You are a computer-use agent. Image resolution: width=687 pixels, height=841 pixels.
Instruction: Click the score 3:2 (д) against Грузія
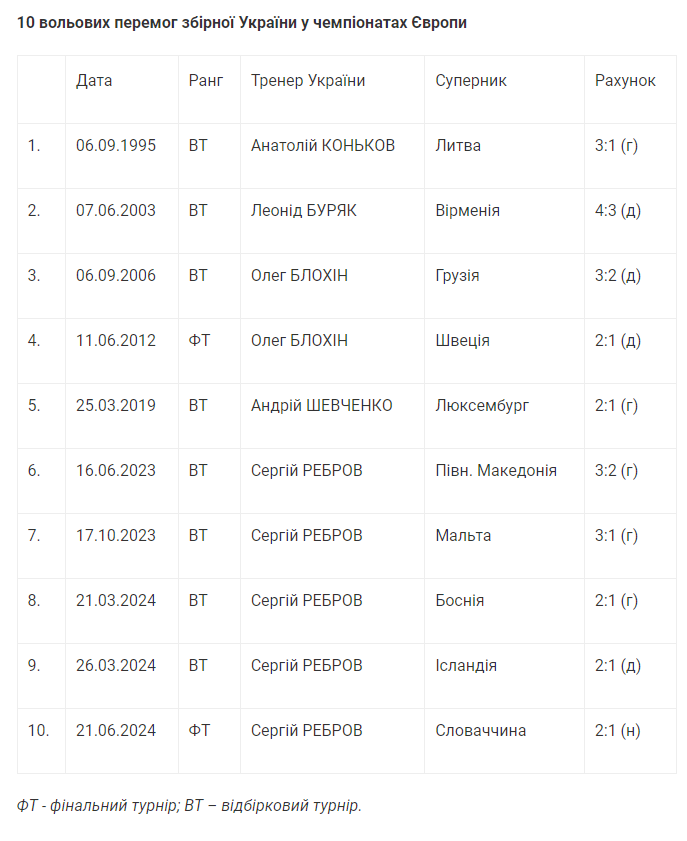coord(617,276)
